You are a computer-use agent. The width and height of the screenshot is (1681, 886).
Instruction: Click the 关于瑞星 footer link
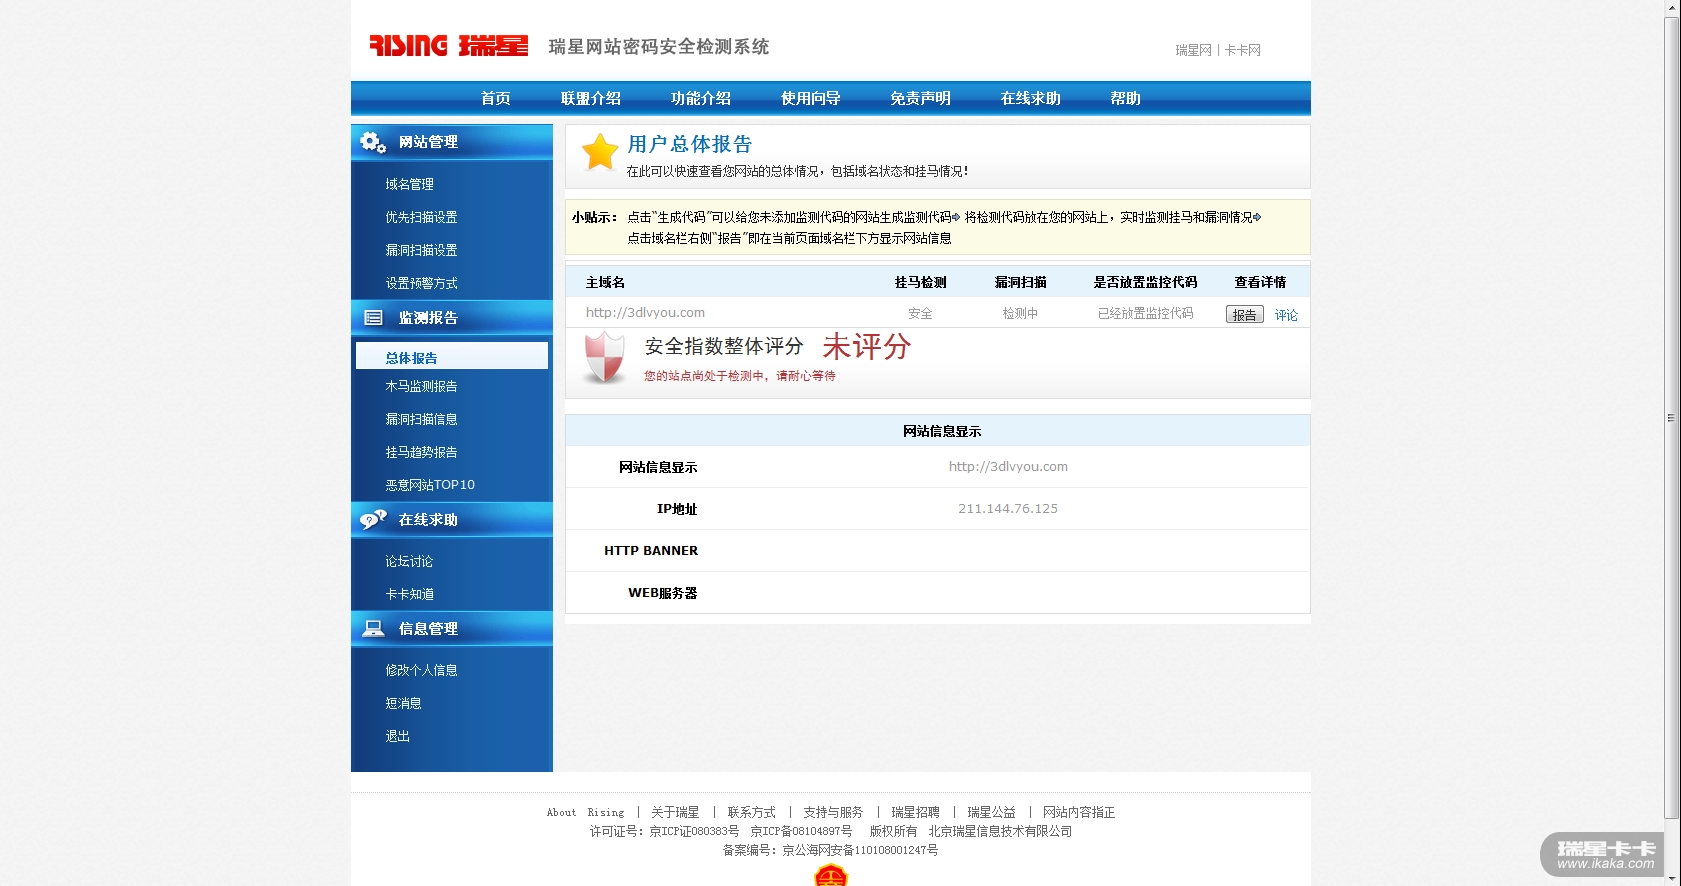(676, 812)
